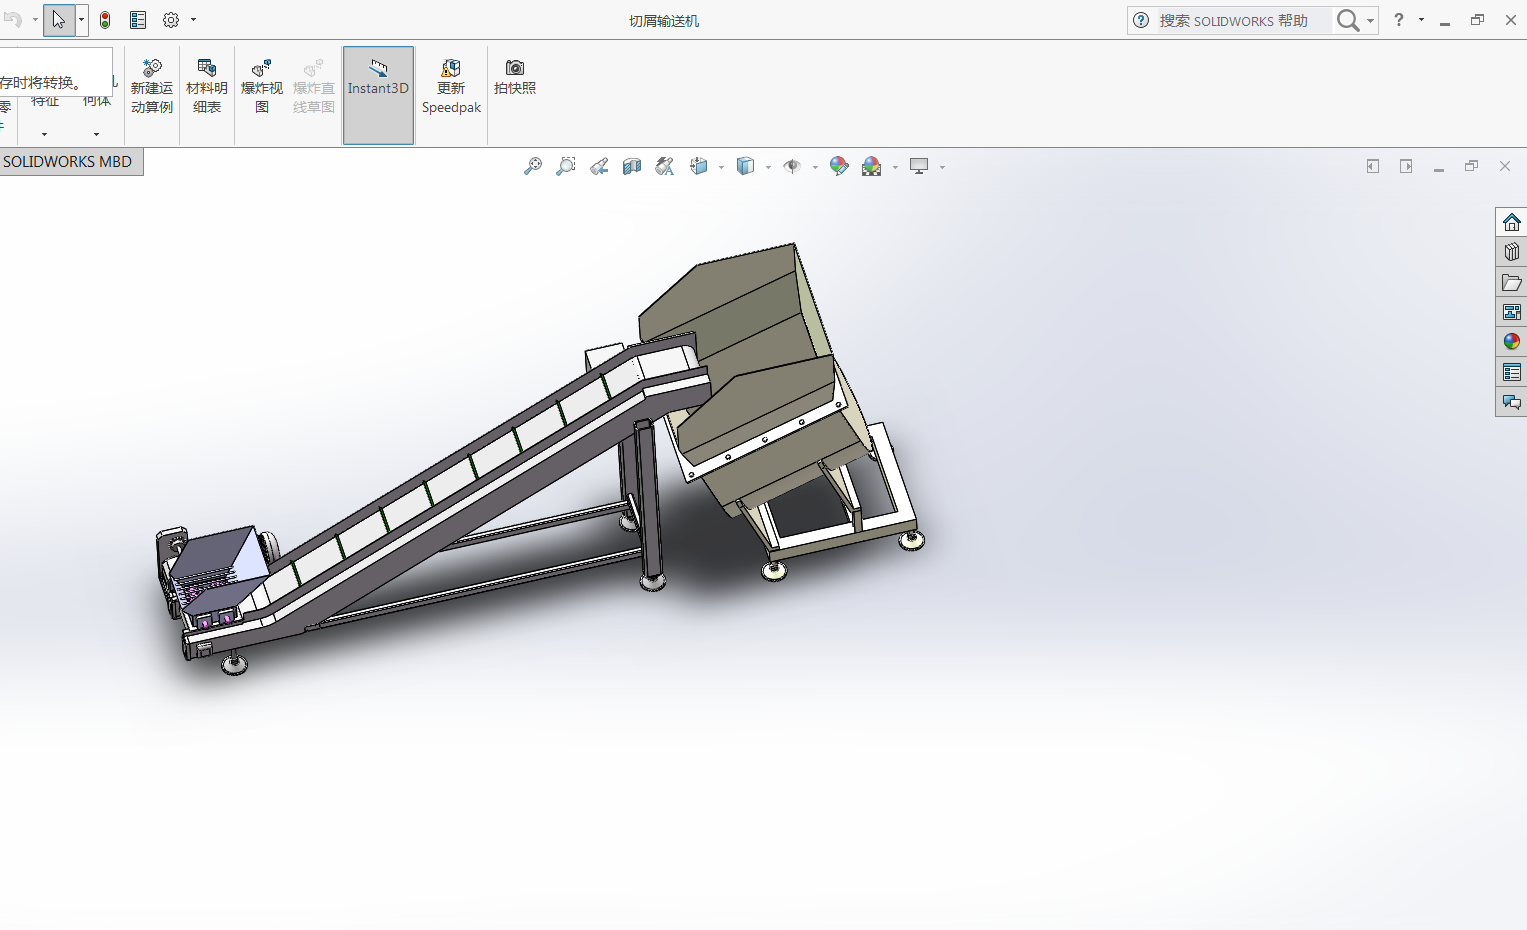Click the Zoom to Fit magnifier icon
The image size is (1527, 930).
[x=533, y=166]
